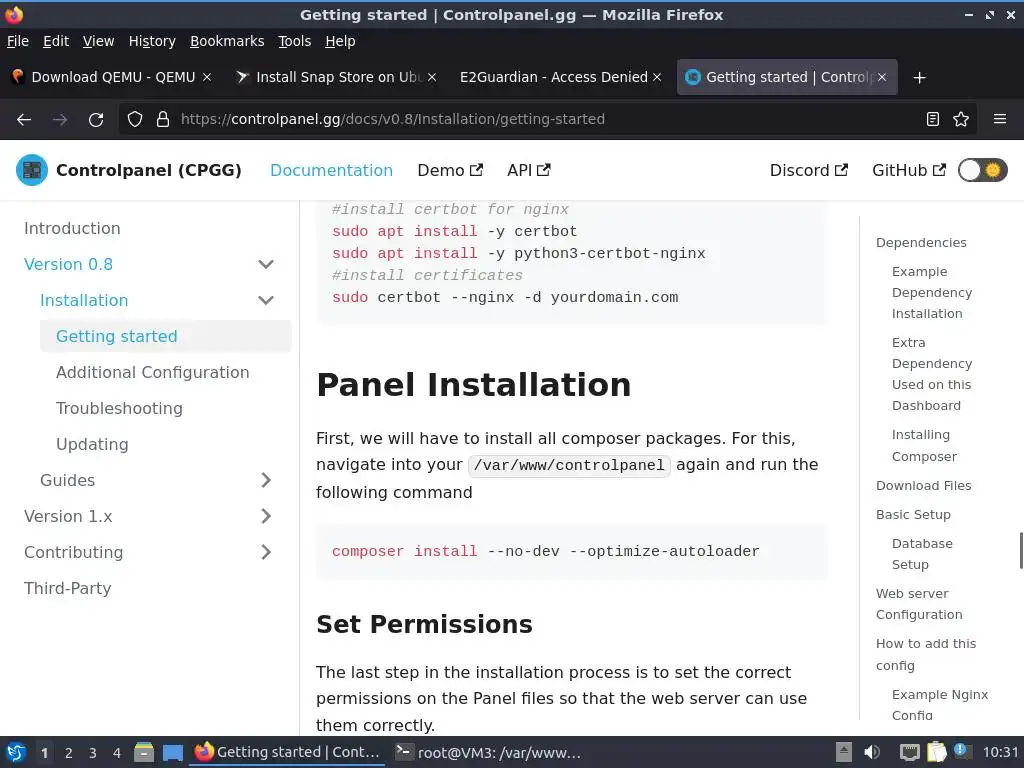
Task: Expand the Contributing sidebar chevron
Action: coord(266,552)
